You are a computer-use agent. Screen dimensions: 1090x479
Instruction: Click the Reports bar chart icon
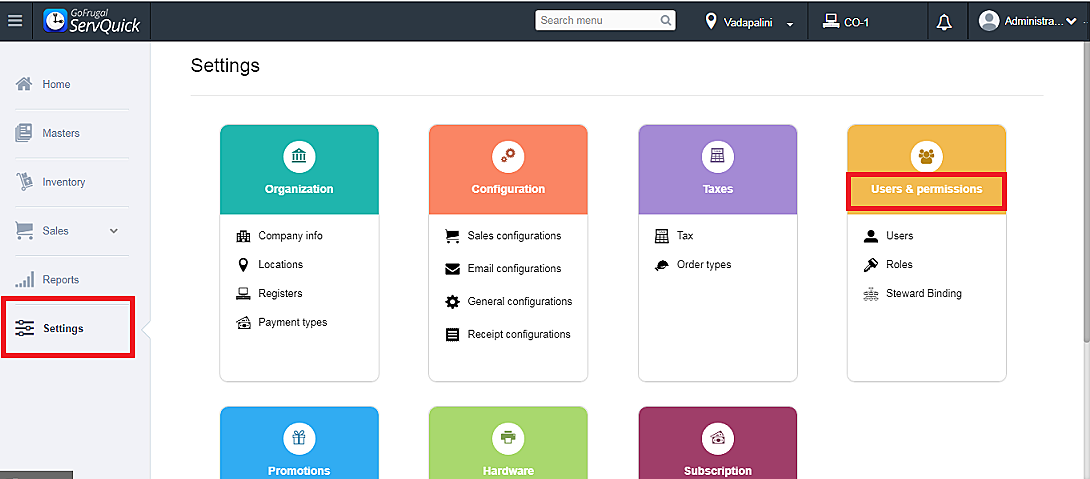click(x=24, y=279)
